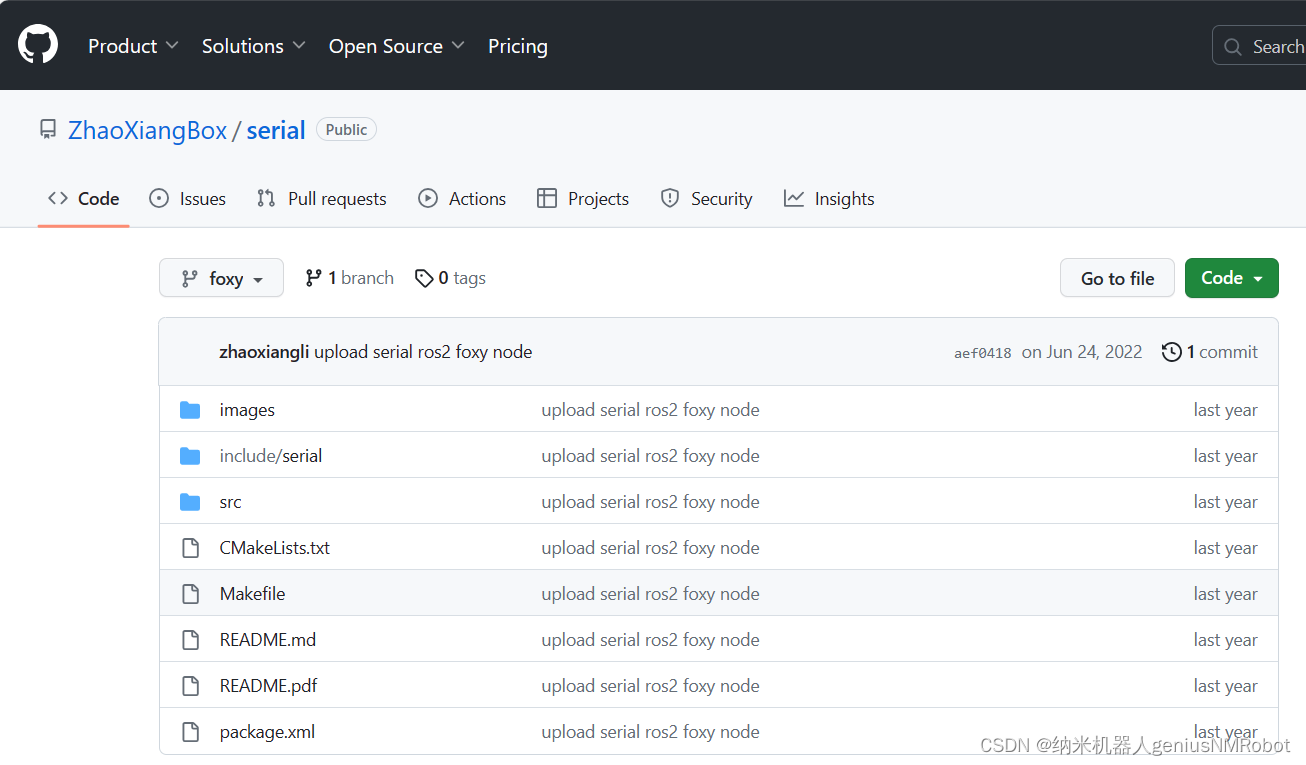The width and height of the screenshot is (1306, 765).
Task: Open the package.xml file
Action: 267,732
